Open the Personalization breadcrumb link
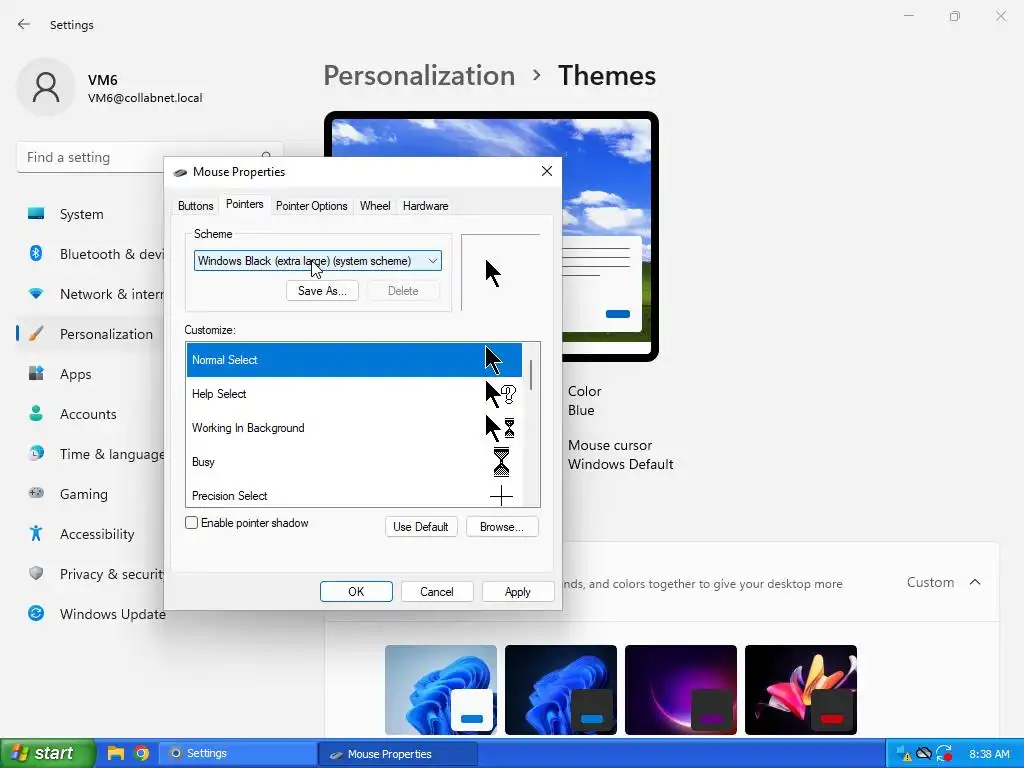1024x768 pixels. point(419,75)
